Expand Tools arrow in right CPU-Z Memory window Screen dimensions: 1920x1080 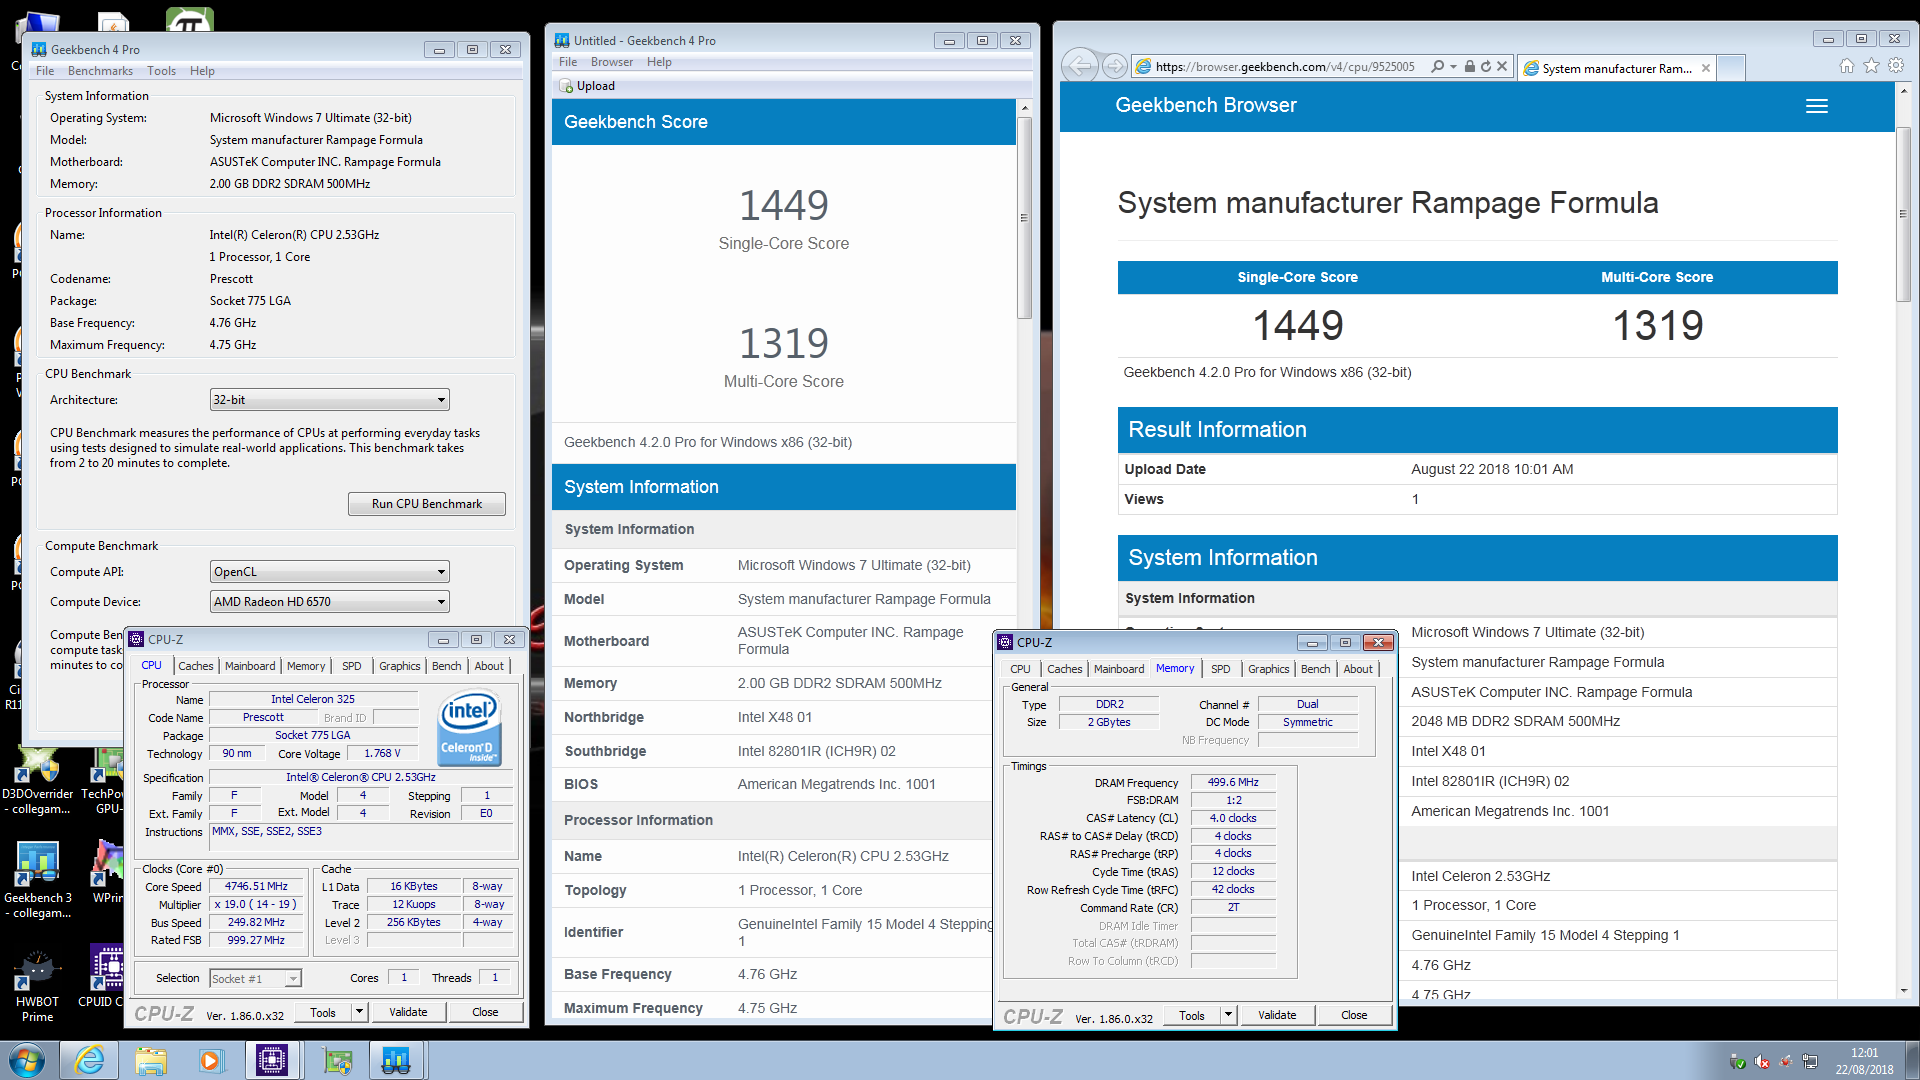pyautogui.click(x=1229, y=1015)
